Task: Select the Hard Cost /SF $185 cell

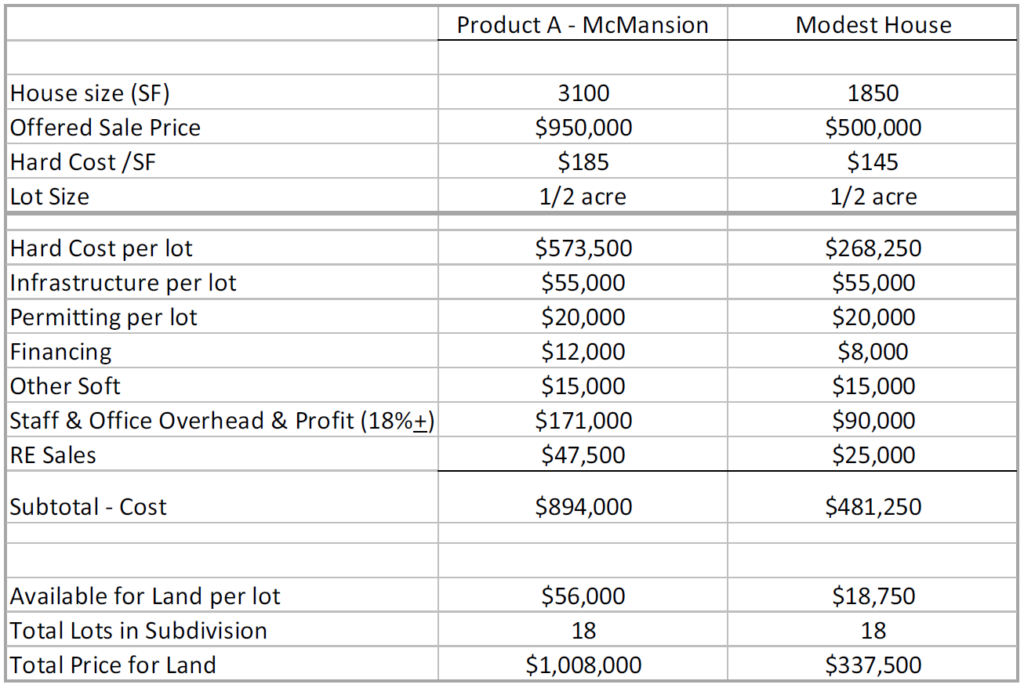Action: coord(582,162)
